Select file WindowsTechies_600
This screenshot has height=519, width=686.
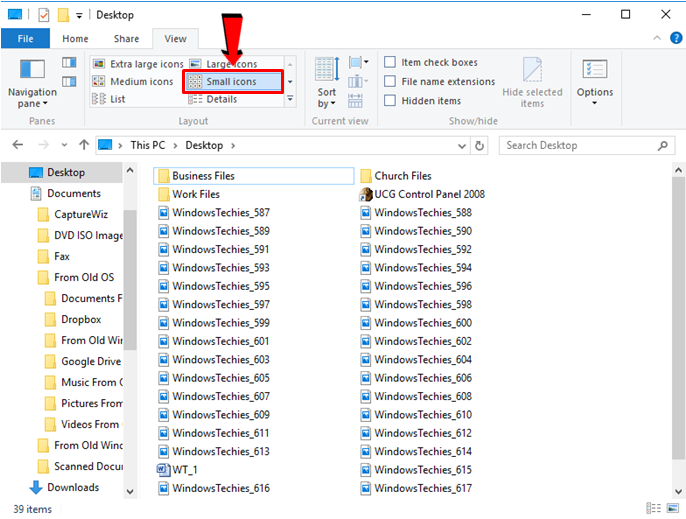click(416, 323)
